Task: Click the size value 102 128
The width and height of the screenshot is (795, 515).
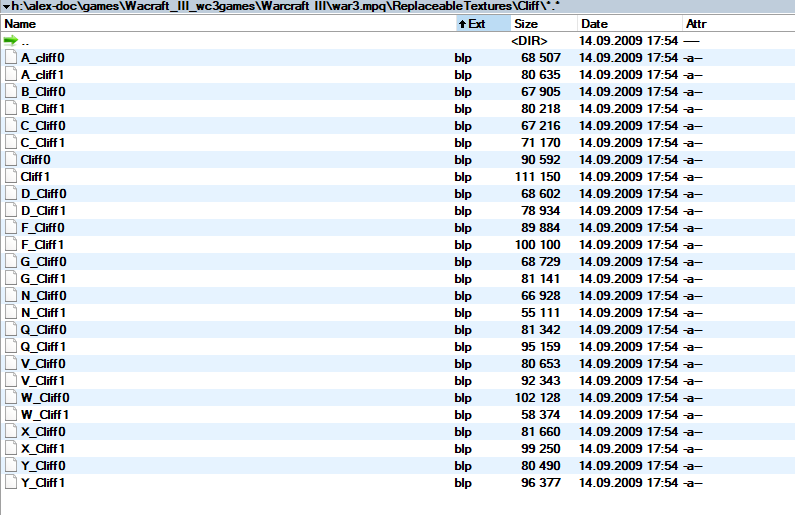Action: click(537, 397)
